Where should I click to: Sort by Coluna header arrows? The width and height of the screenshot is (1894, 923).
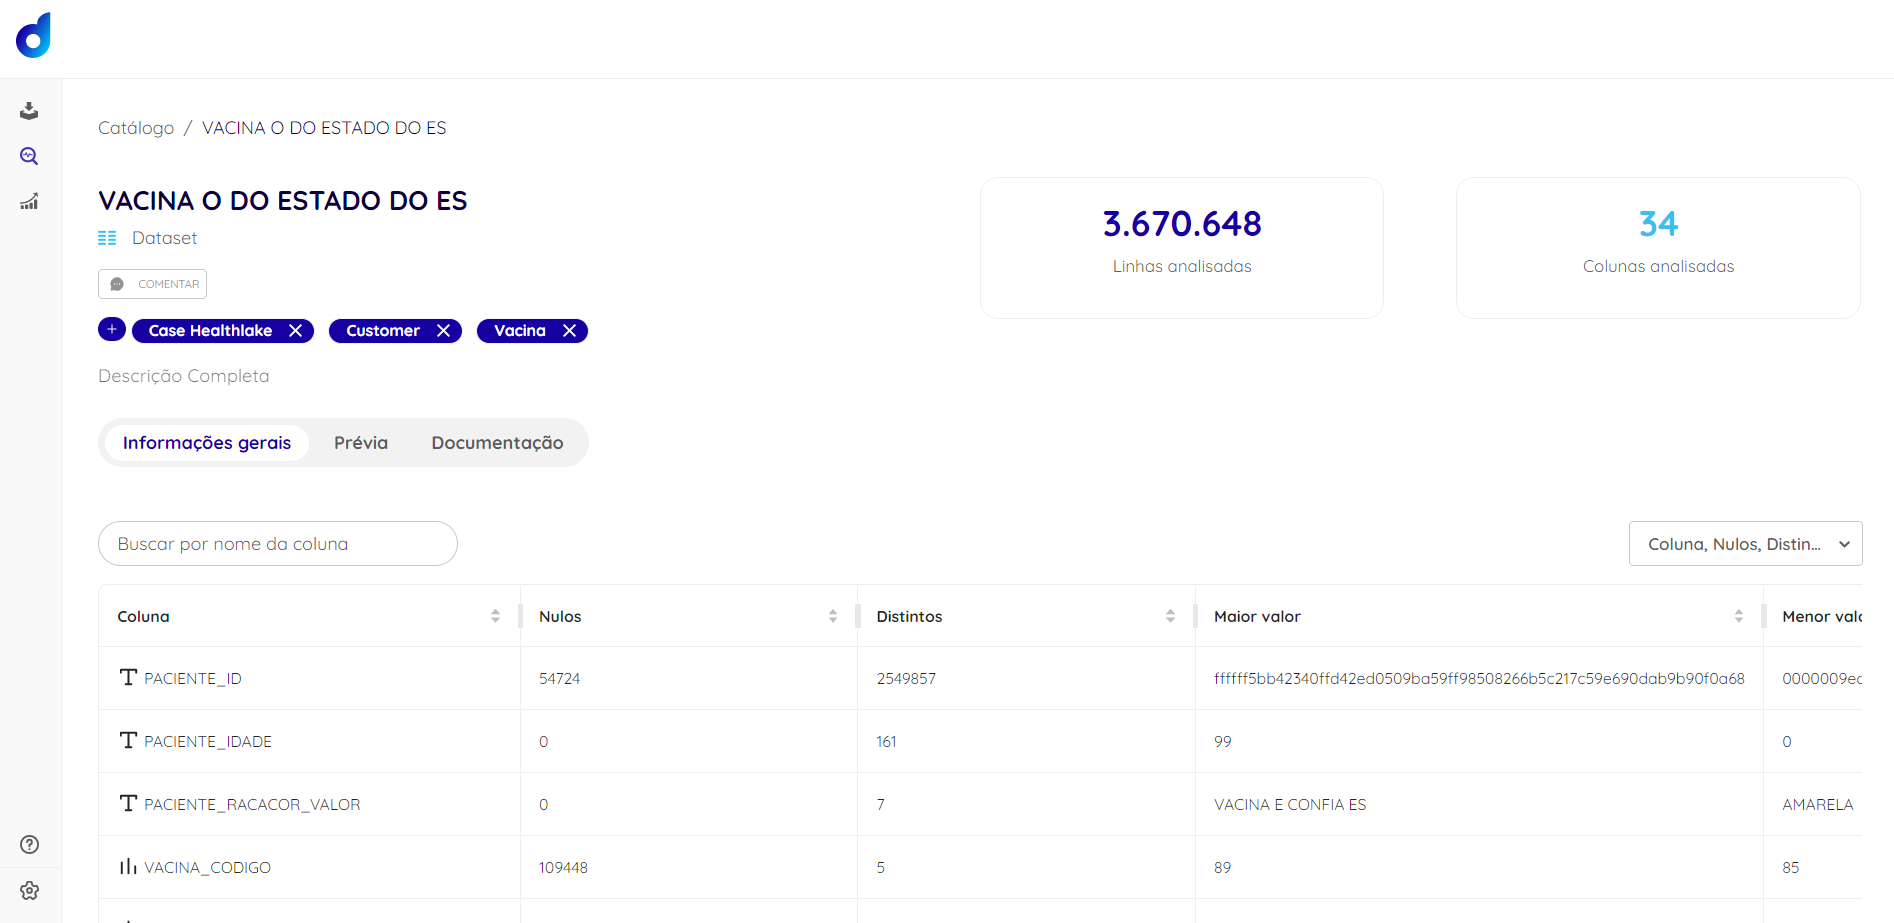[x=495, y=616]
